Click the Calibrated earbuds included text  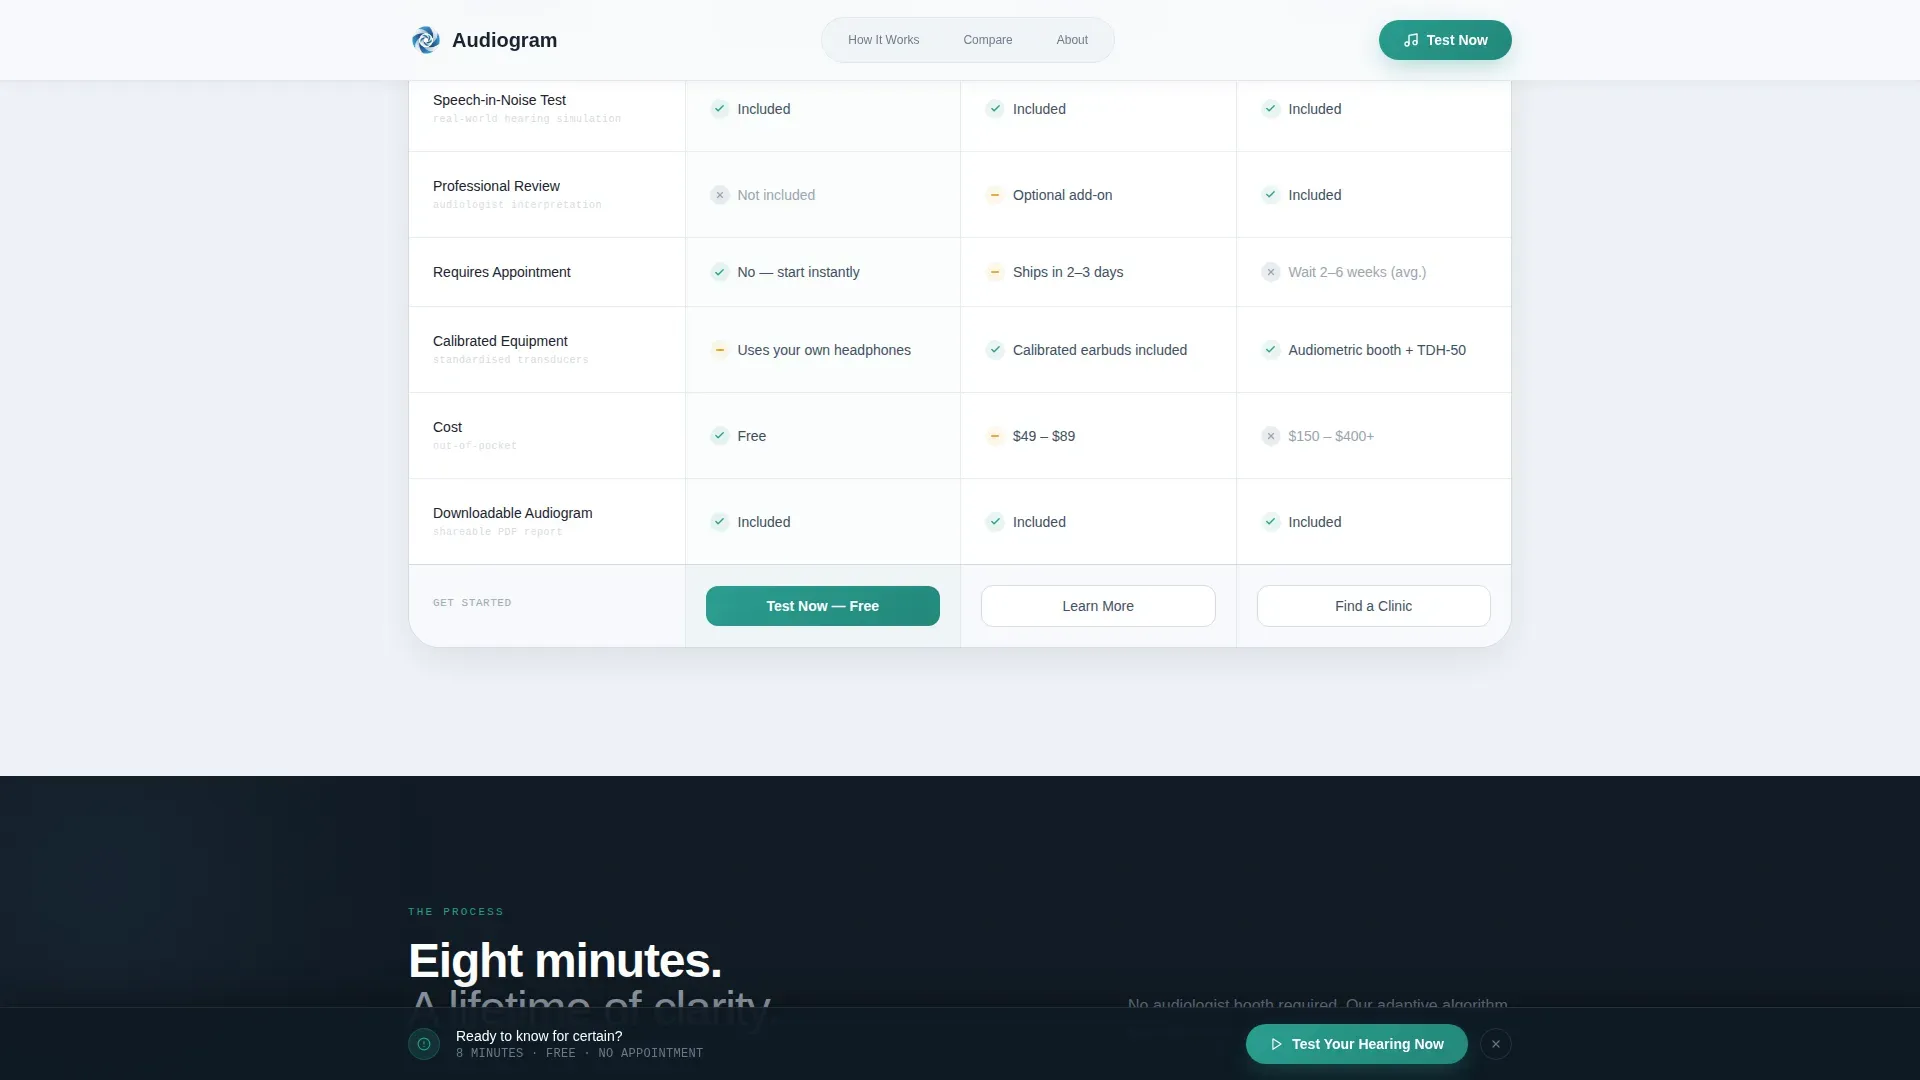point(1100,350)
